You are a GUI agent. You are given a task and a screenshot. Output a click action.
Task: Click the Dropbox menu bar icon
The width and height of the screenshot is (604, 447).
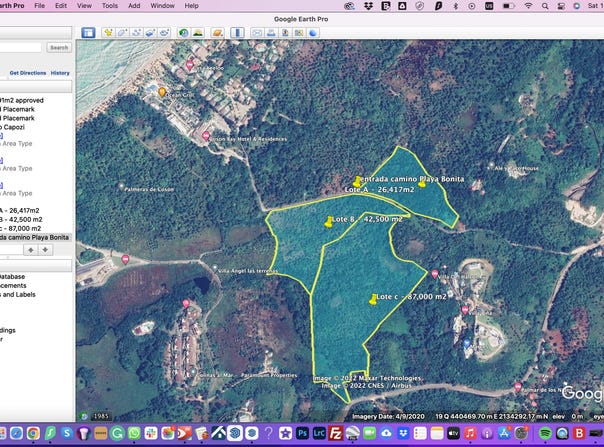pos(368,6)
